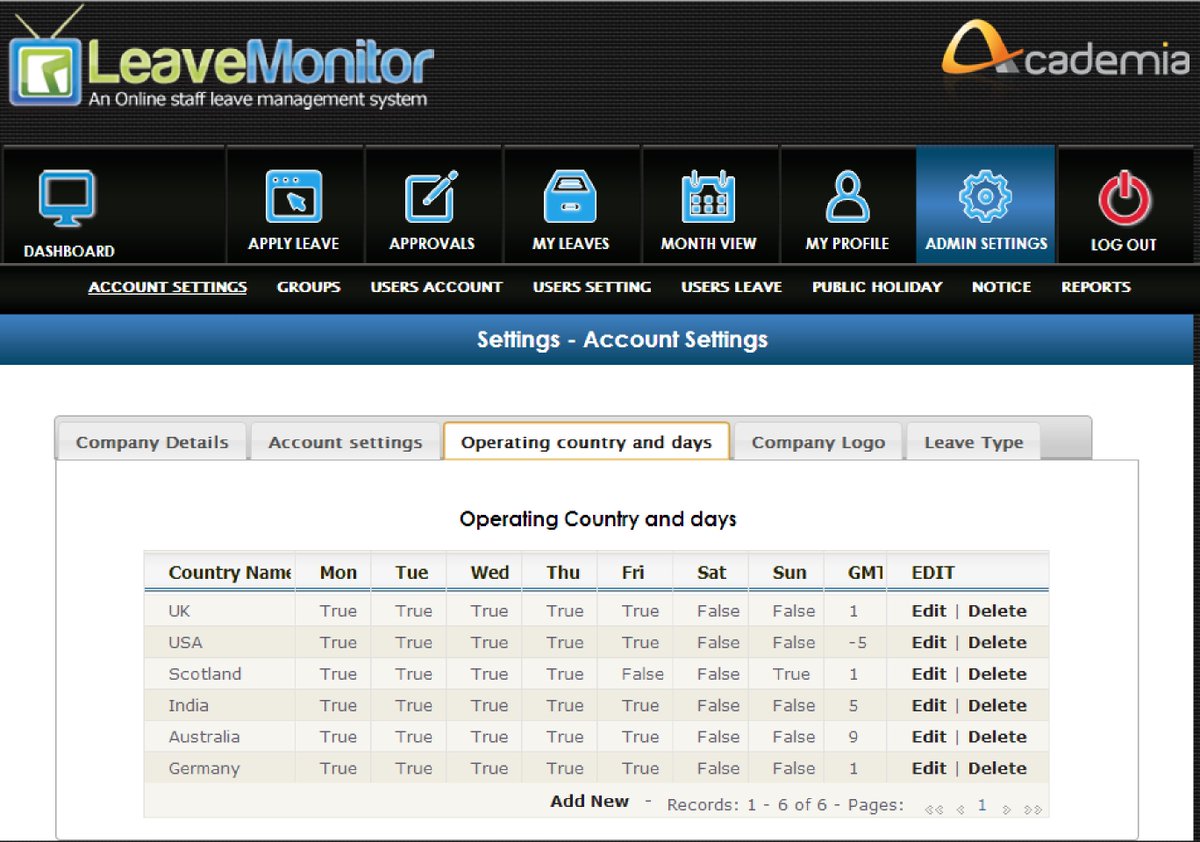
Task: Delete the Germany country row
Action: click(x=997, y=768)
